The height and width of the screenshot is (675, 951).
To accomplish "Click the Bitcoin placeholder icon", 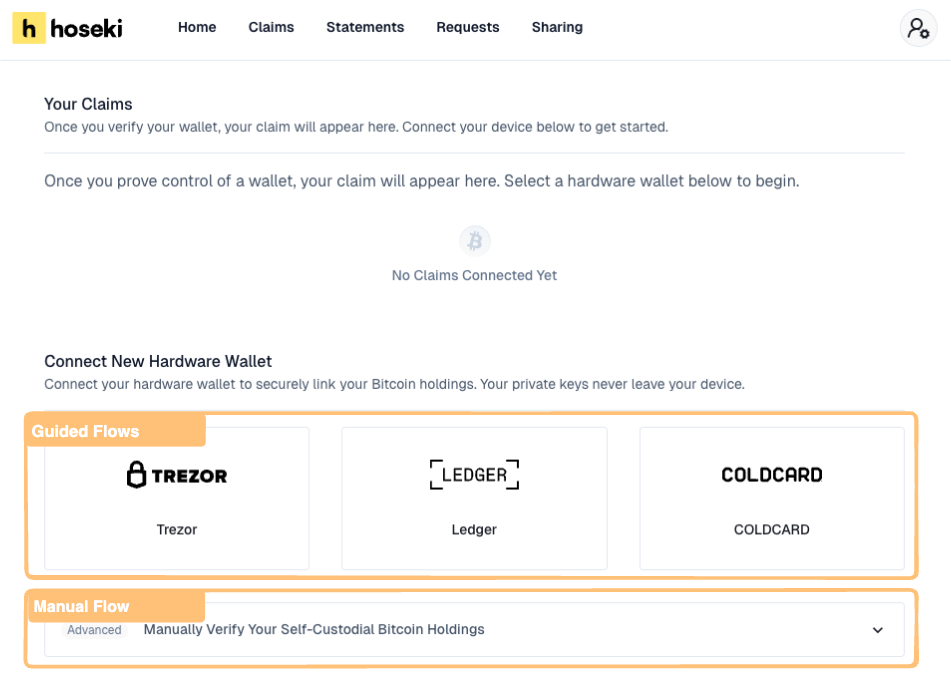I will pyautogui.click(x=475, y=241).
